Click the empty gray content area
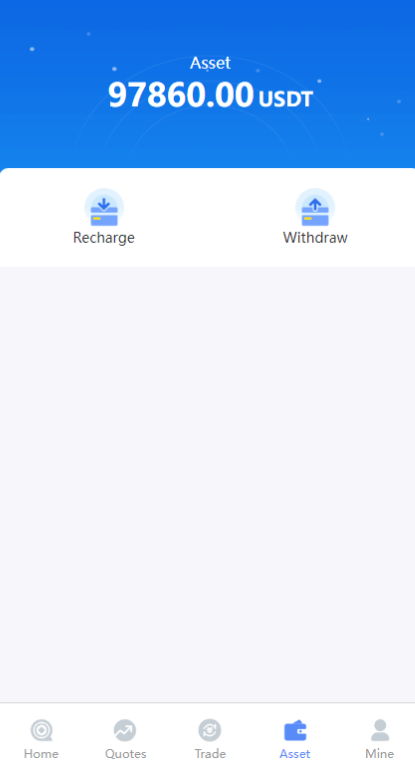Viewport: 415px width, 761px height. coord(207,484)
